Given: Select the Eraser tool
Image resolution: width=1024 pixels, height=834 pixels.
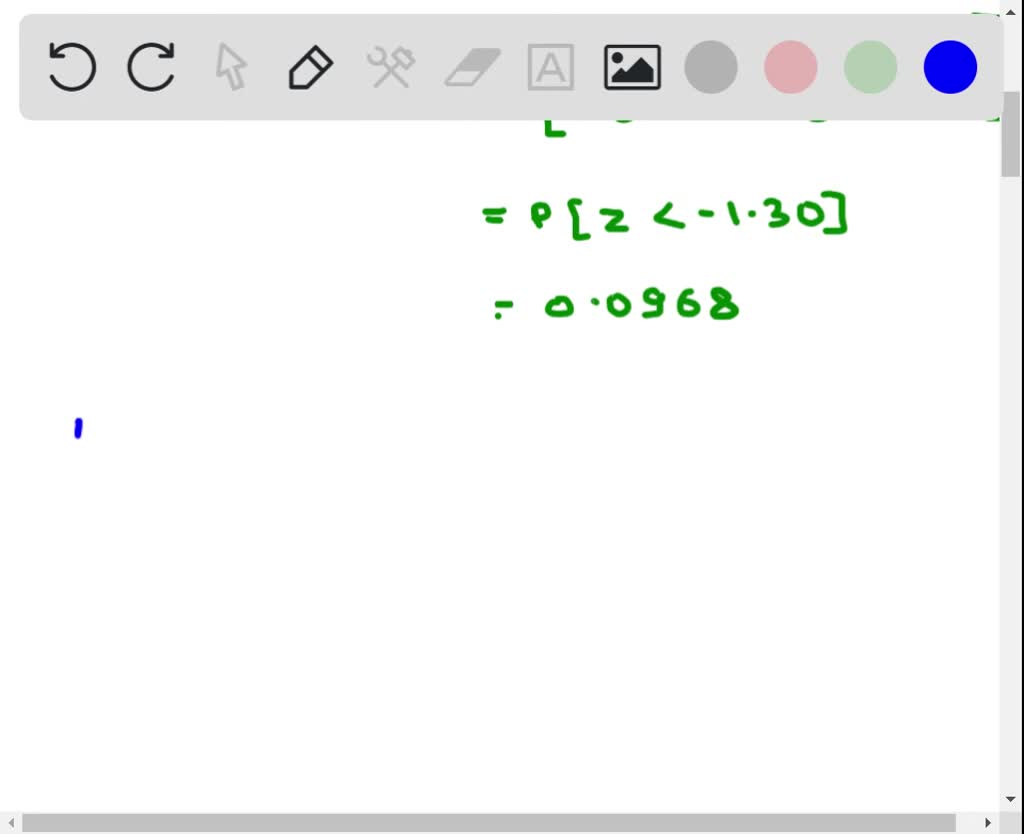Looking at the screenshot, I should pos(470,67).
